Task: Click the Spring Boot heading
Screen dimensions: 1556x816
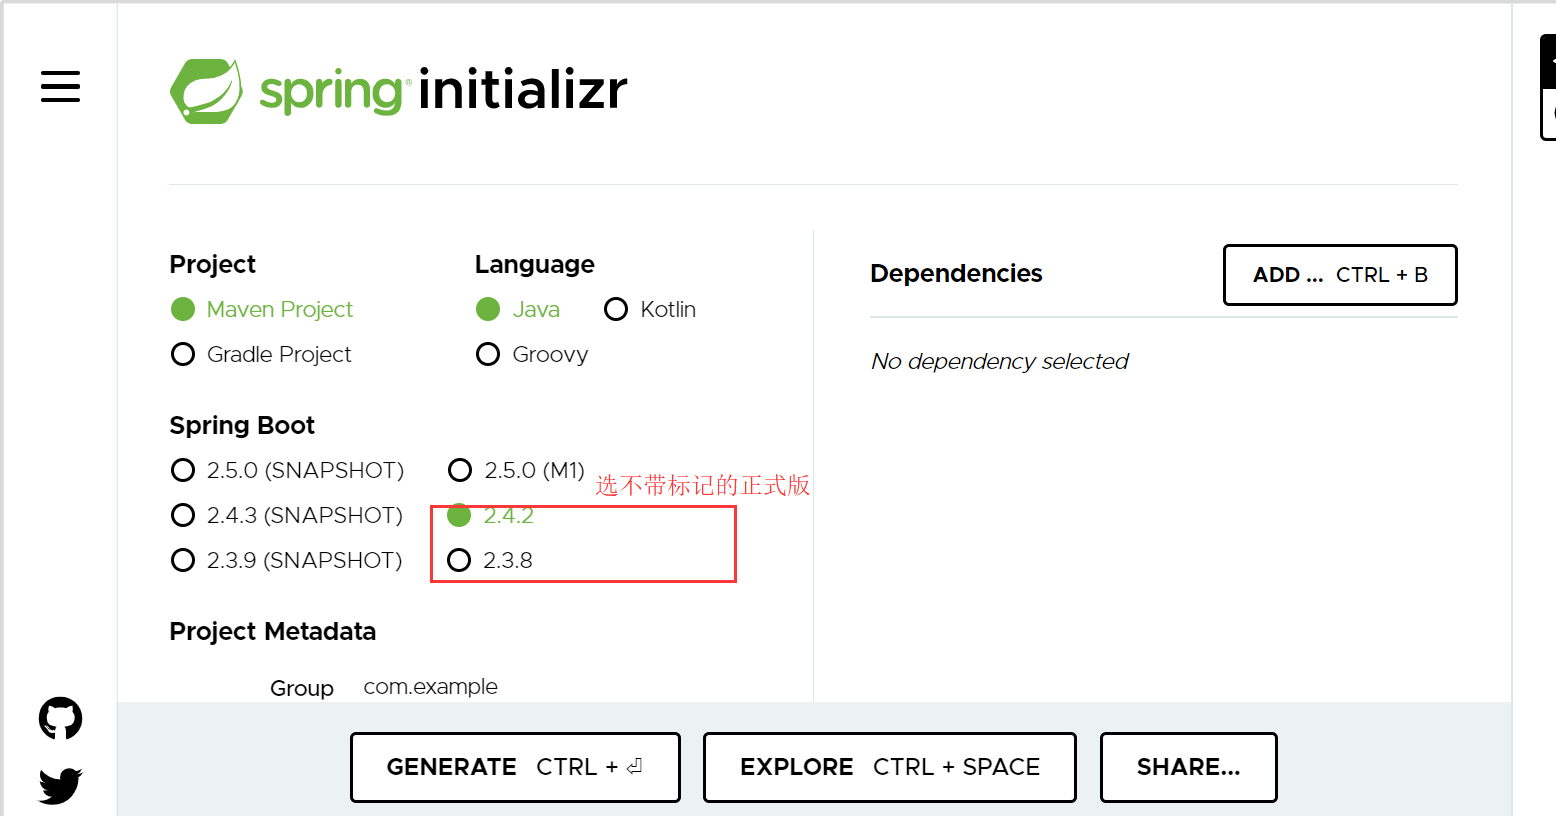Action: (242, 426)
